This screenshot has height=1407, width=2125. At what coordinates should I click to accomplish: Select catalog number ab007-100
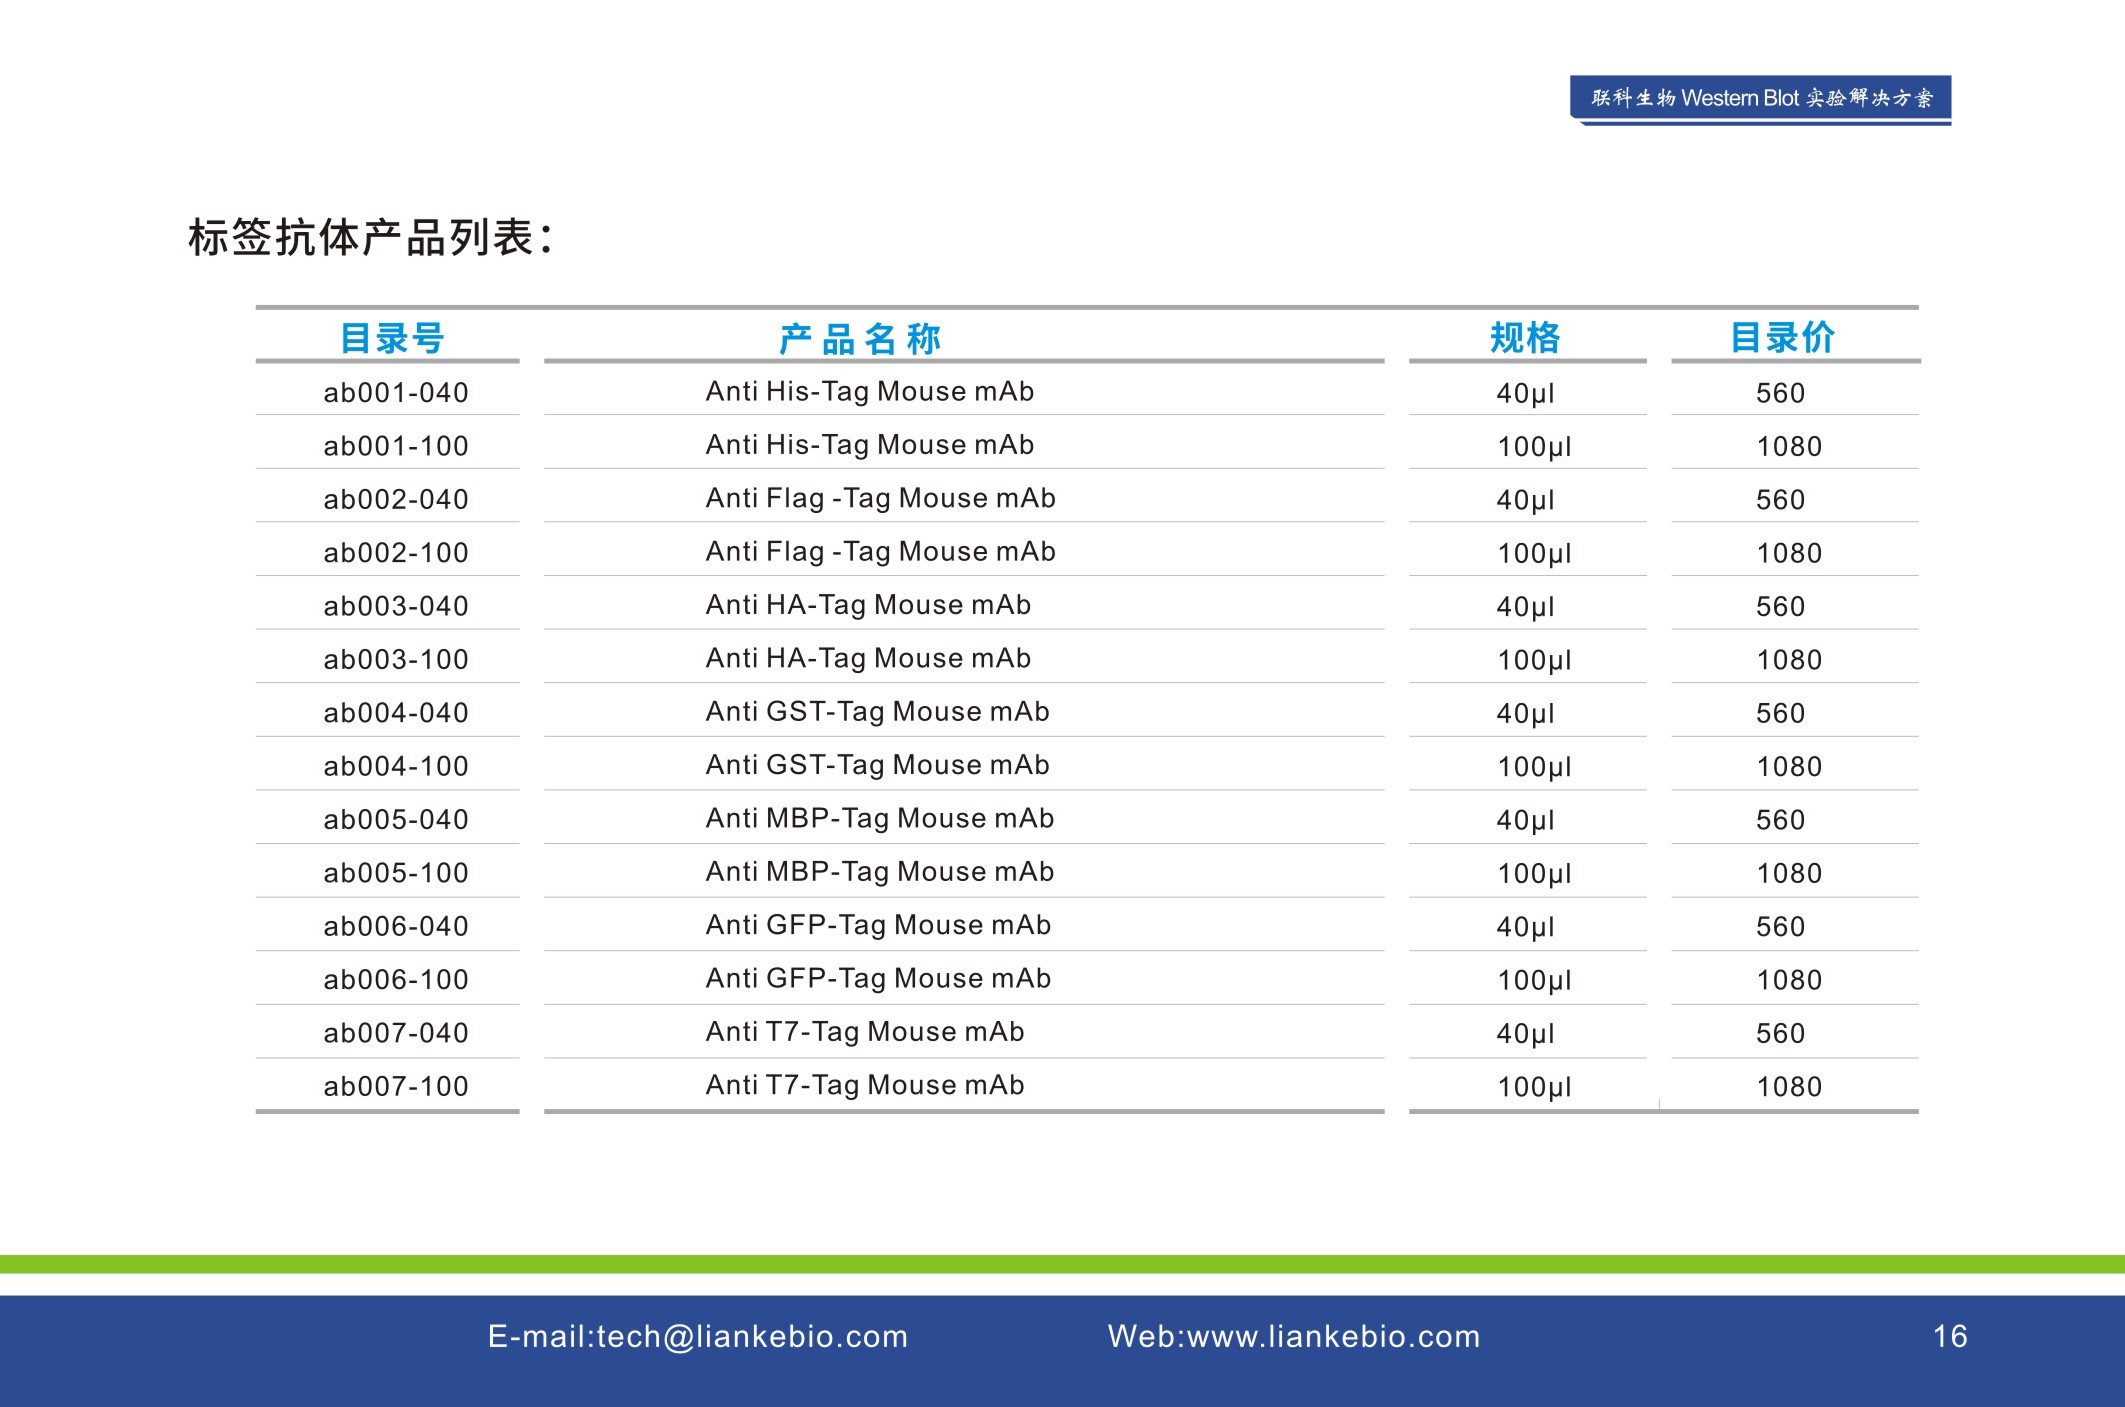point(396,1087)
